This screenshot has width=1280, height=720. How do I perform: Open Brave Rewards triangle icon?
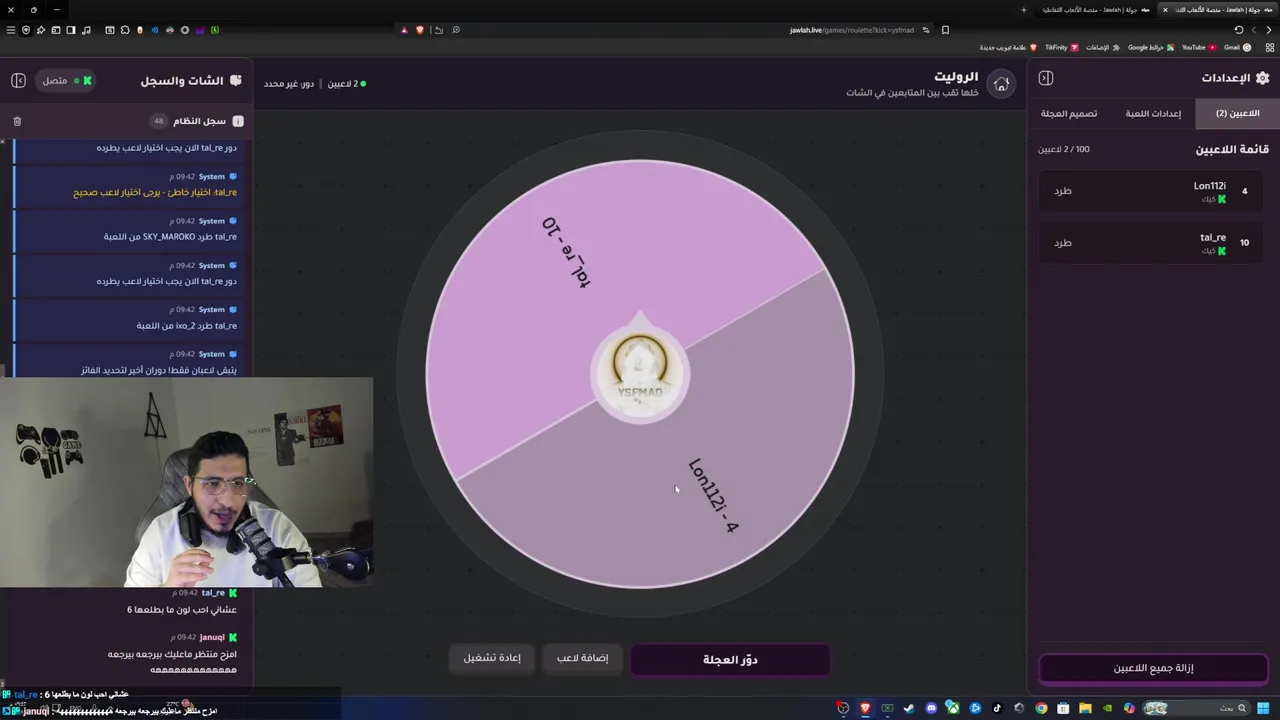coord(404,30)
